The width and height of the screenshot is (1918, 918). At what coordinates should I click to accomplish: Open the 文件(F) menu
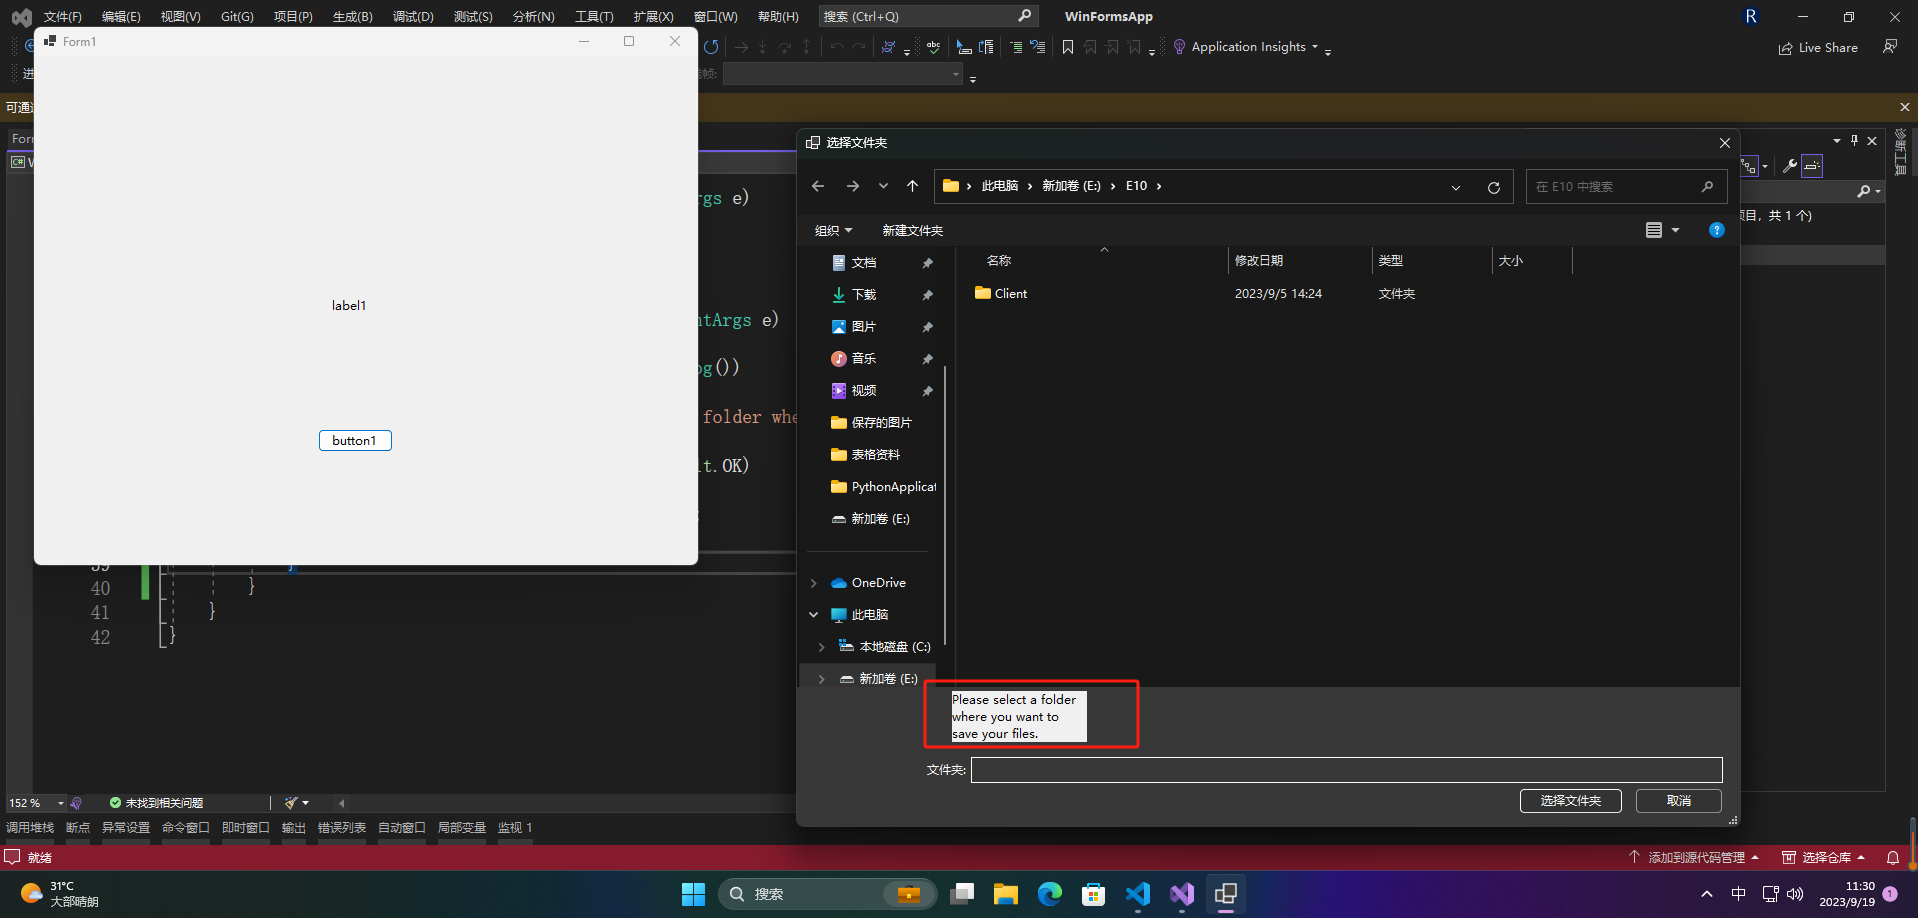pos(63,17)
